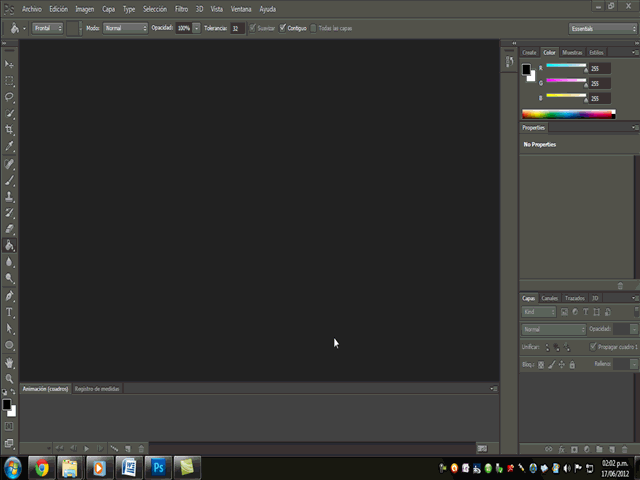The width and height of the screenshot is (640, 480).
Task: Select the Path Selection tool
Action: [9, 329]
